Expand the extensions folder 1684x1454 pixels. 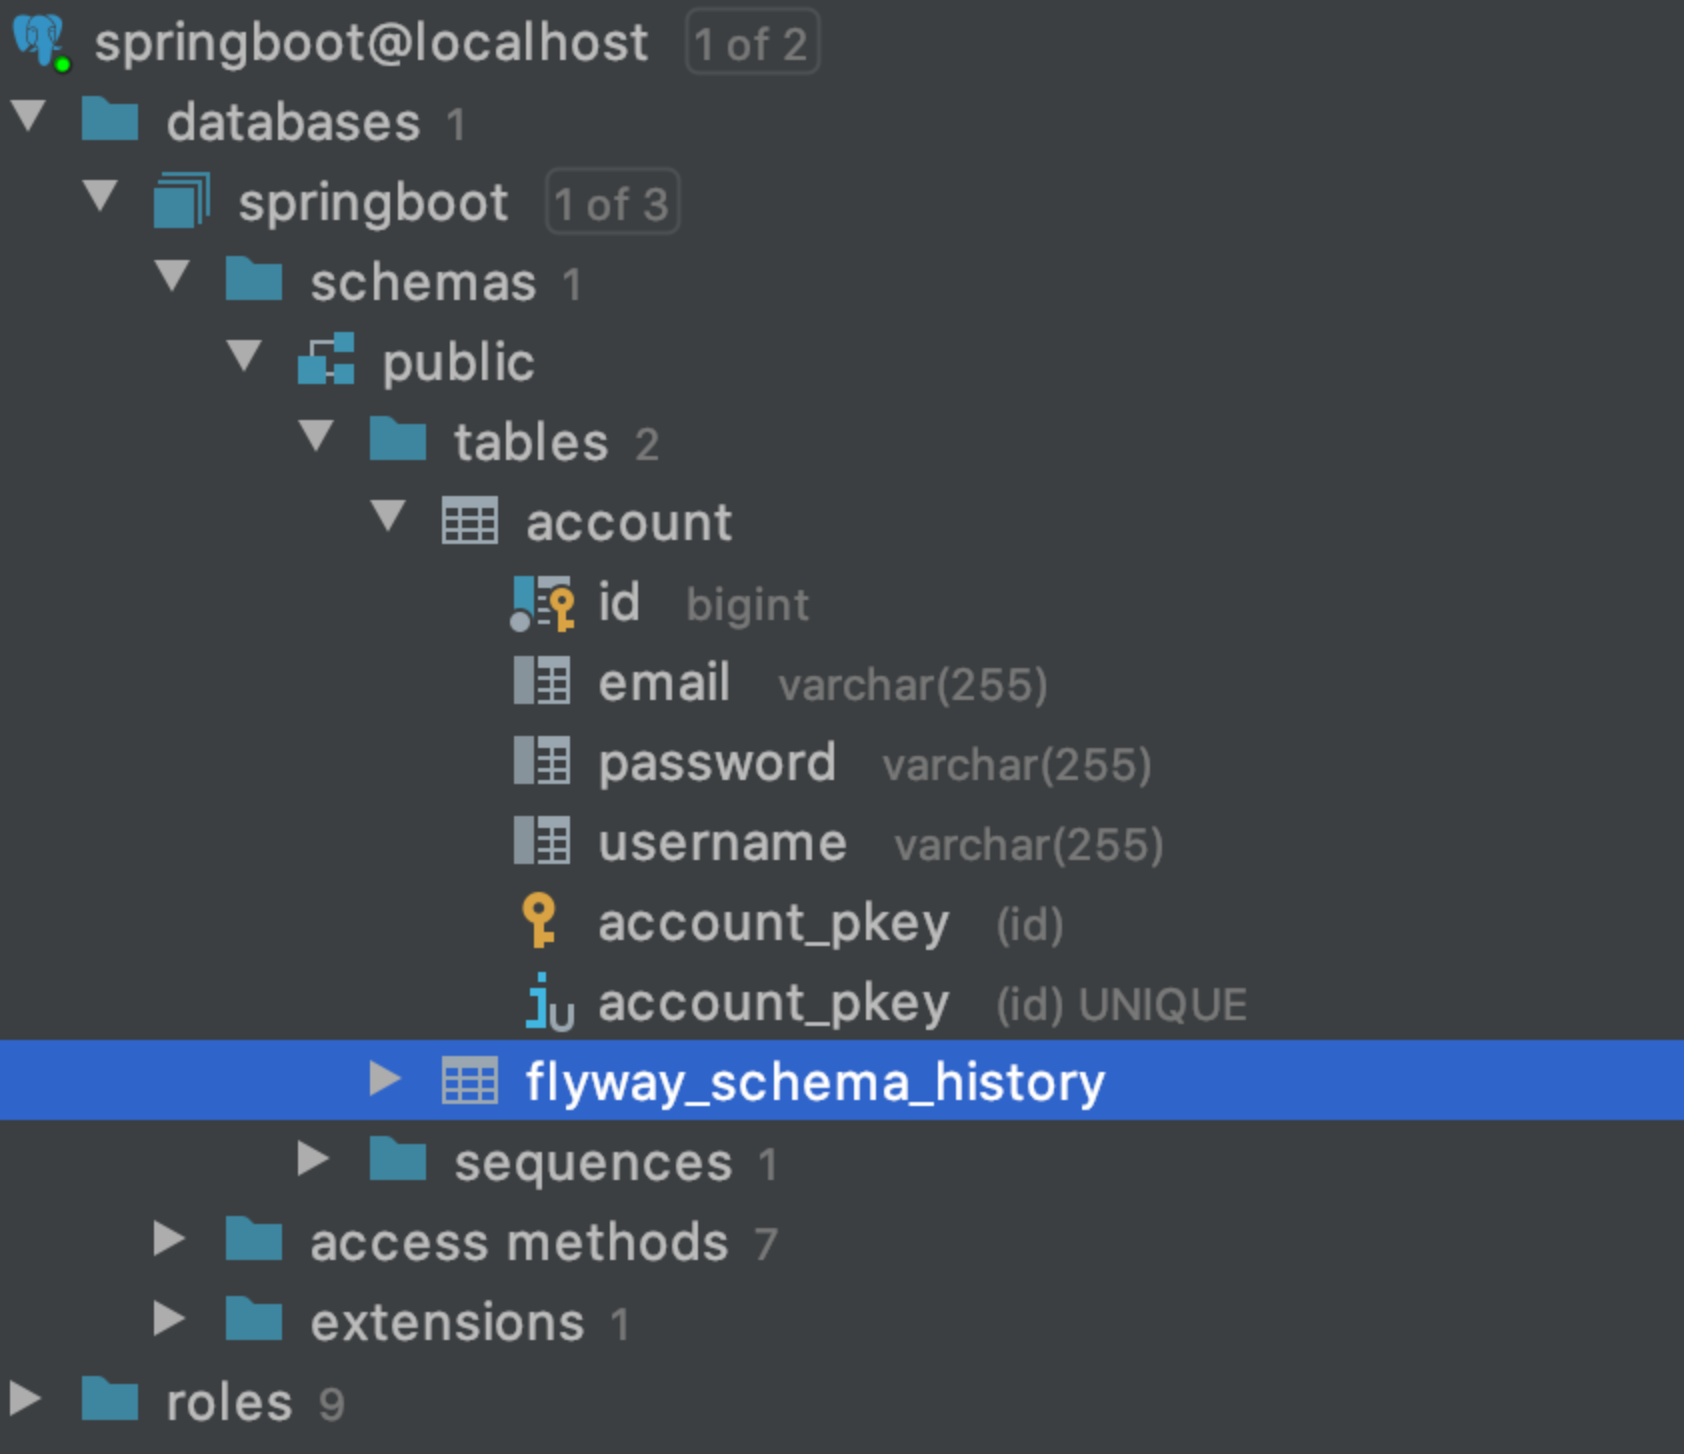[x=169, y=1318]
